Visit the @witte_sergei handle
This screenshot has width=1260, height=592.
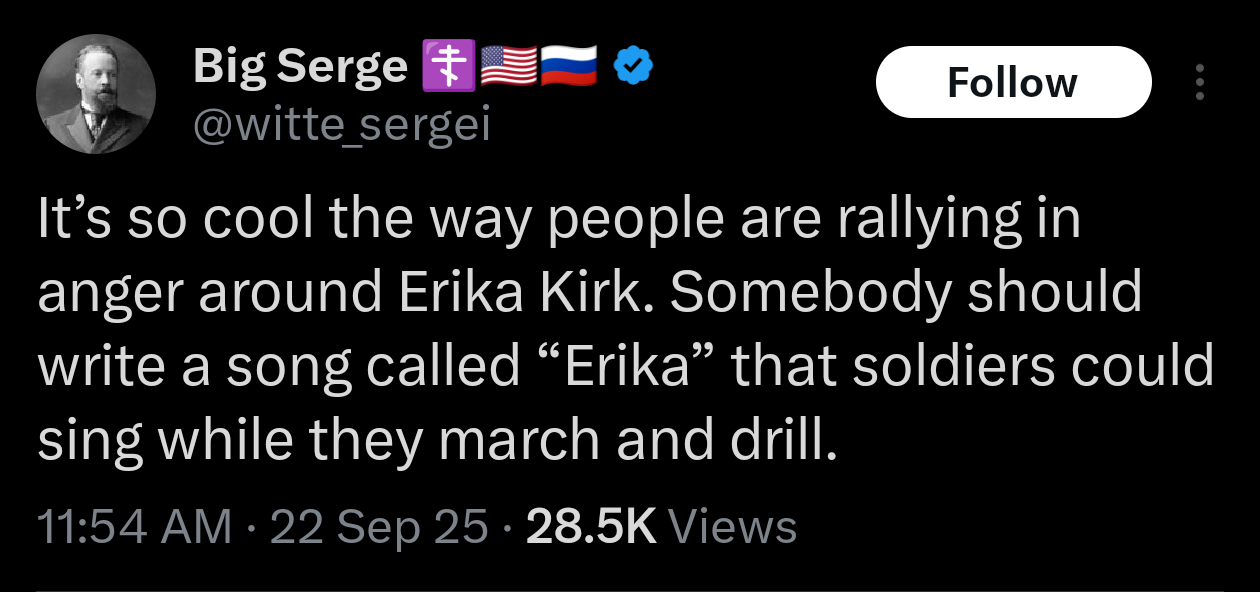point(341,127)
